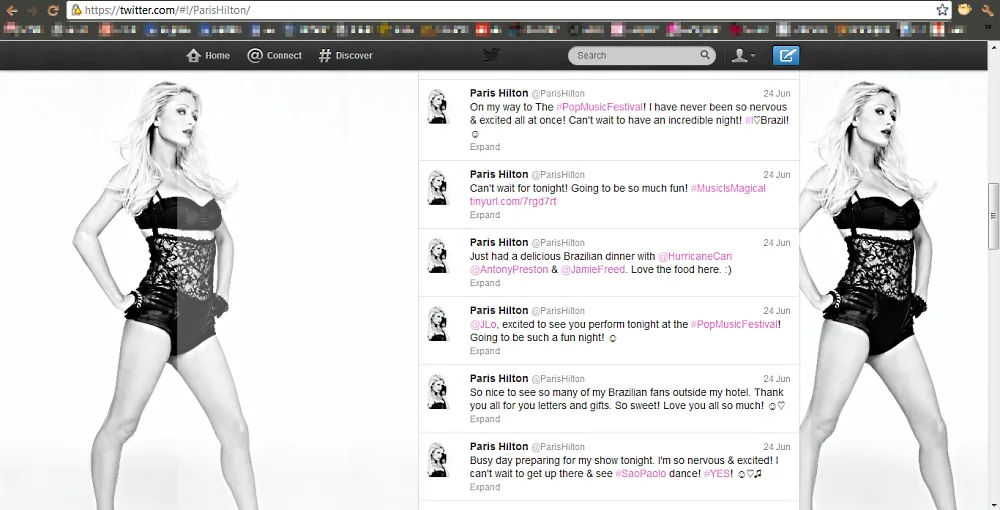Click the browser forward arrow
Image resolution: width=1000 pixels, height=510 pixels.
coord(32,10)
